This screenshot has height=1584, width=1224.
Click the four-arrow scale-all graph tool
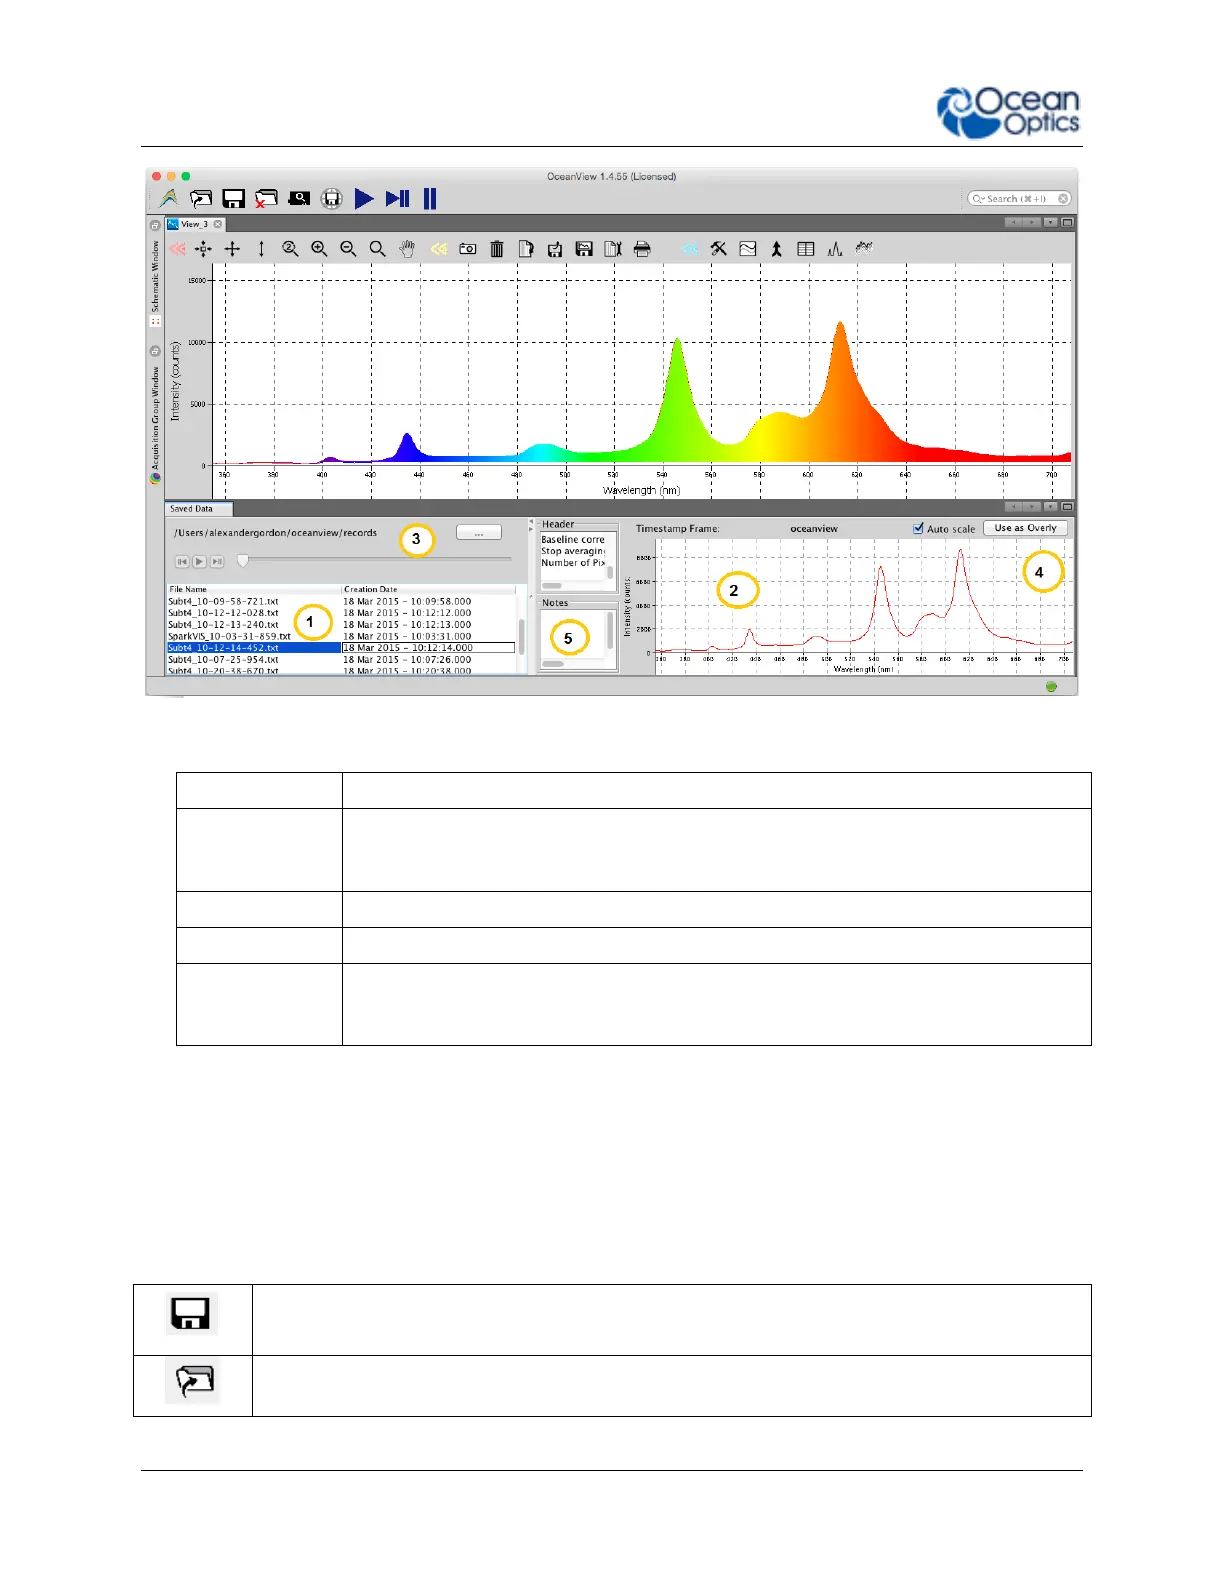pyautogui.click(x=203, y=249)
